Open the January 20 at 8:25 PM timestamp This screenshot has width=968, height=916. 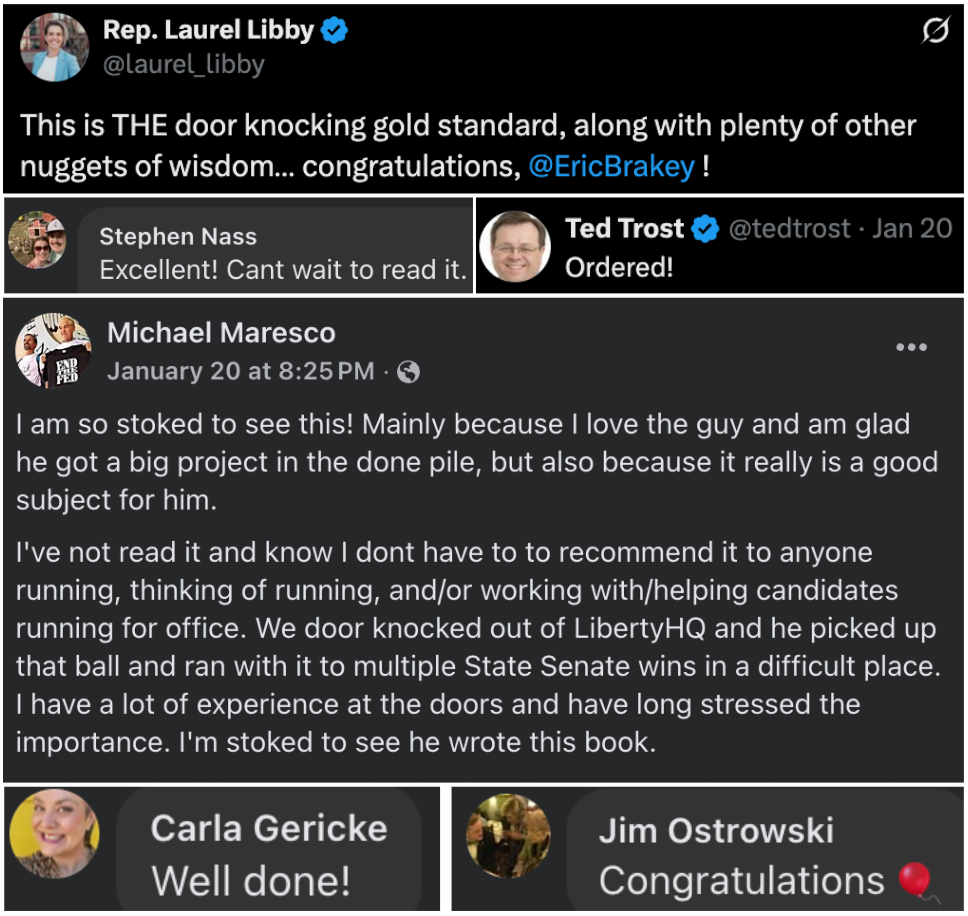click(x=240, y=372)
